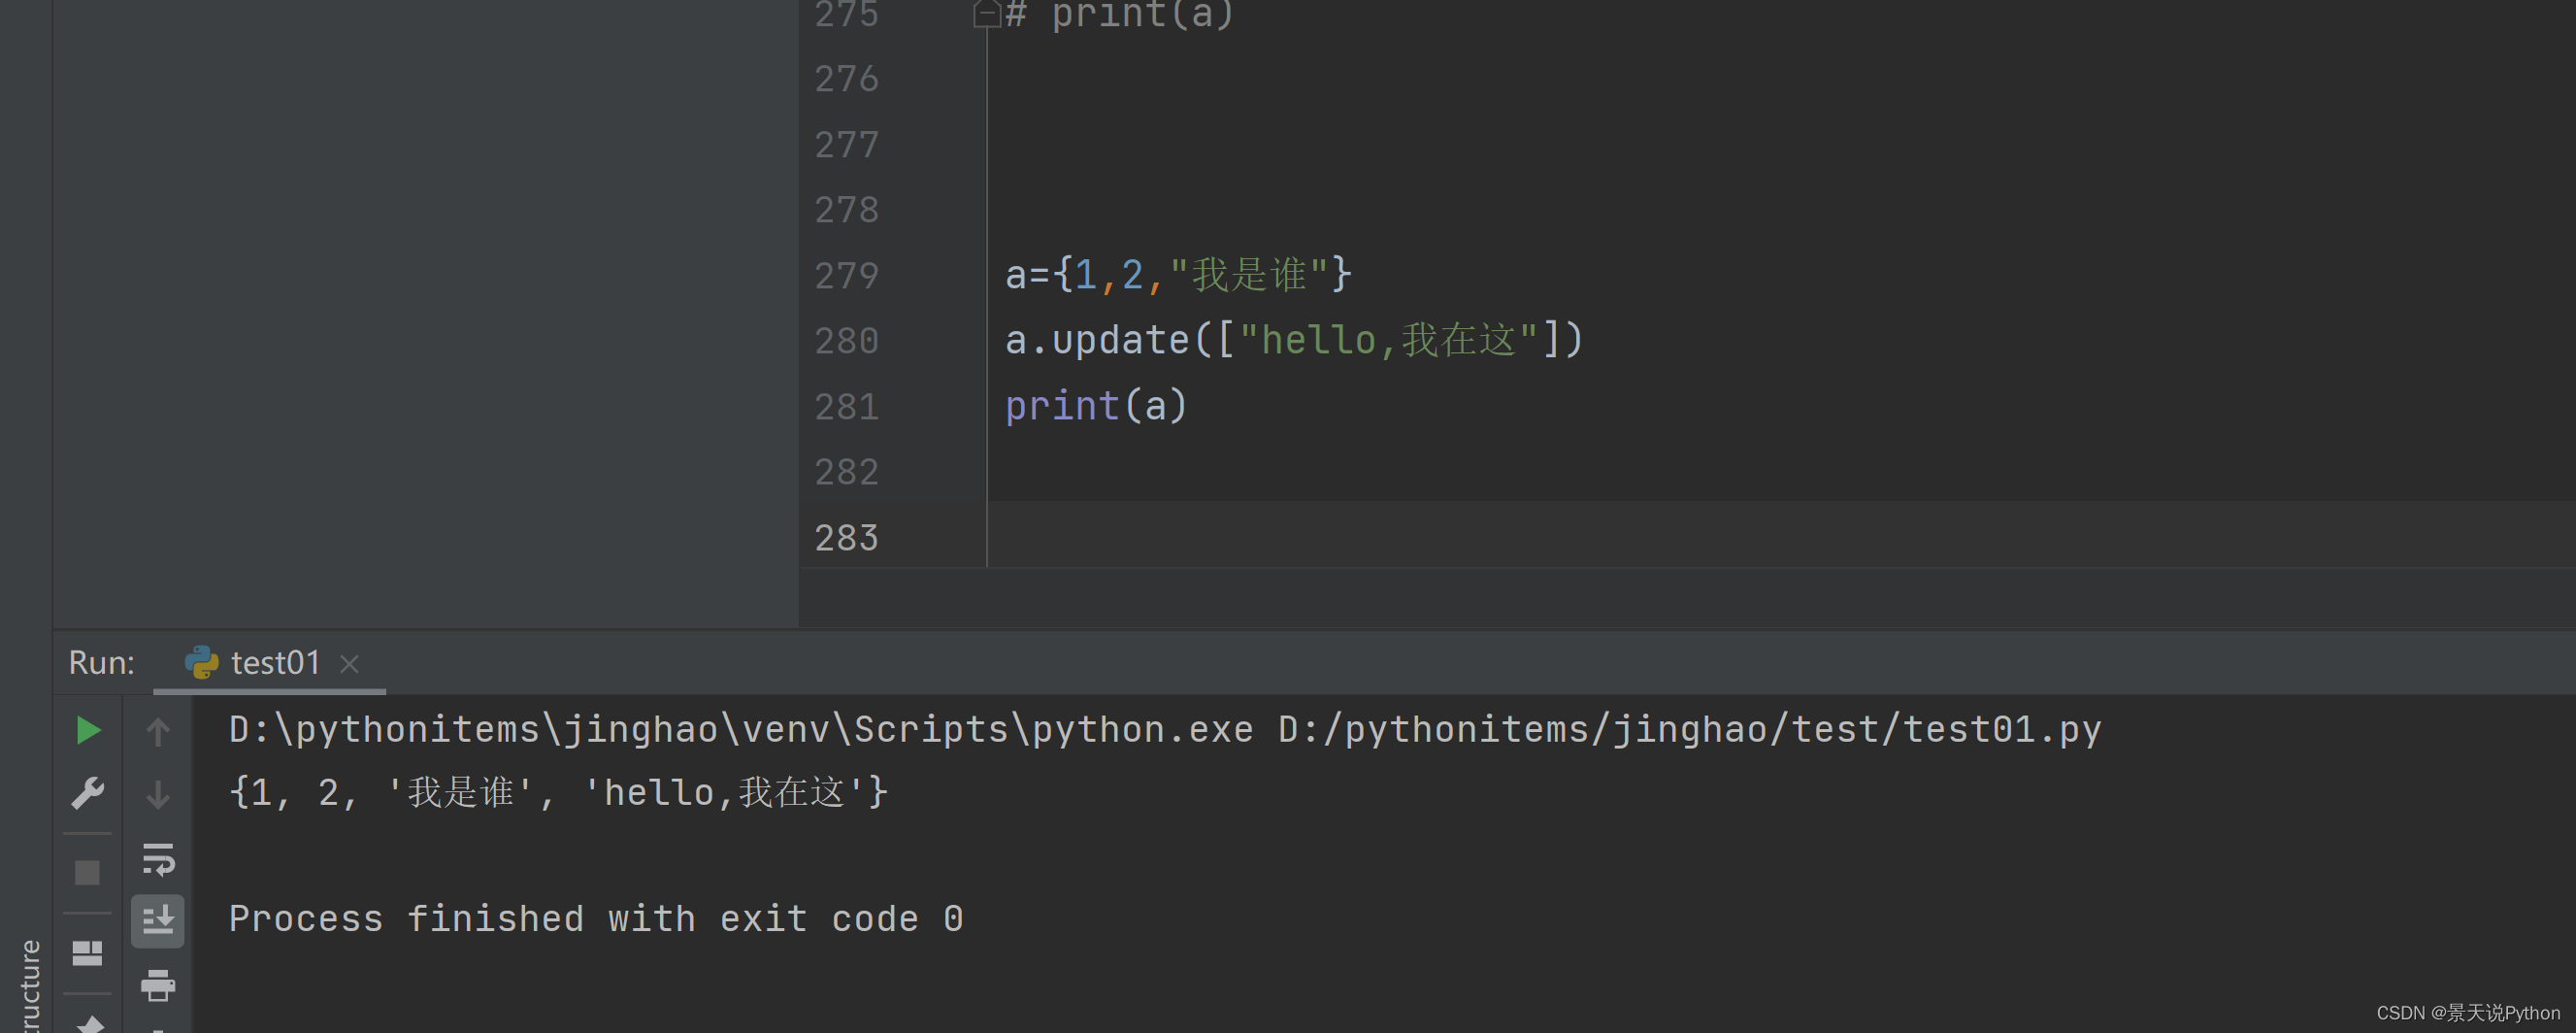Image resolution: width=2576 pixels, height=1033 pixels.
Task: Open the Structure tool window
Action: 30,985
